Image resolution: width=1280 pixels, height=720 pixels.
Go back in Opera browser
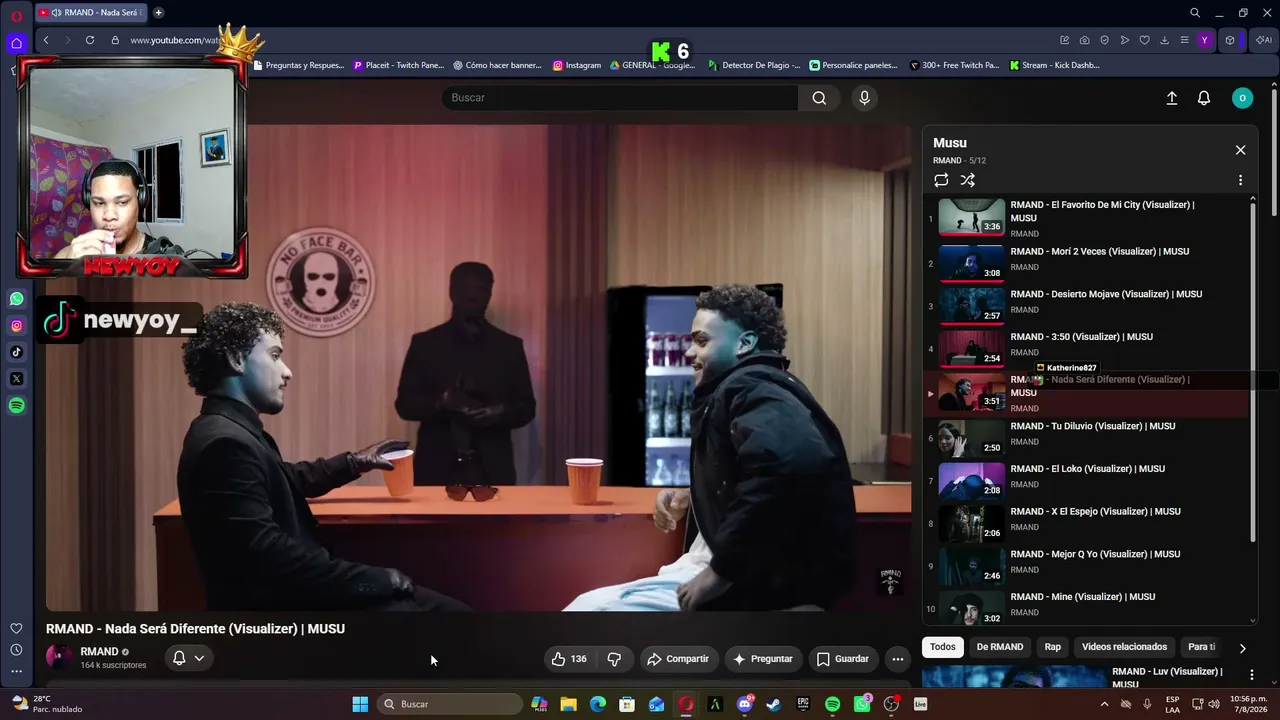[46, 40]
